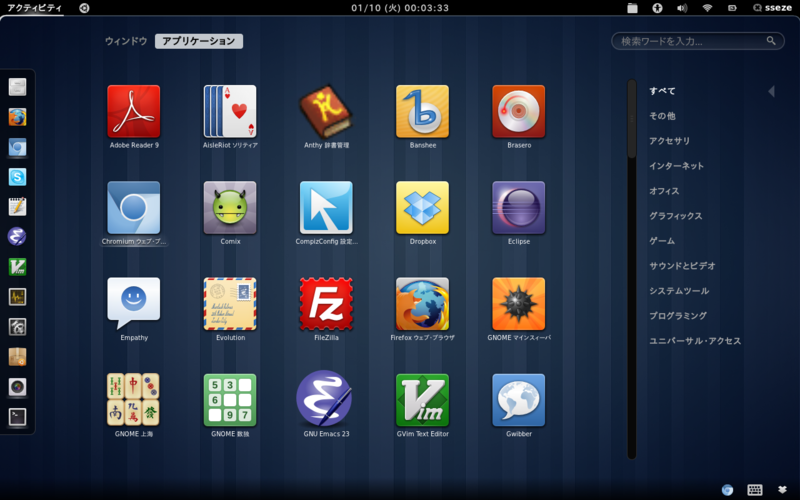Click the battery status indicator
Viewport: 800px width, 500px height.
732,8
